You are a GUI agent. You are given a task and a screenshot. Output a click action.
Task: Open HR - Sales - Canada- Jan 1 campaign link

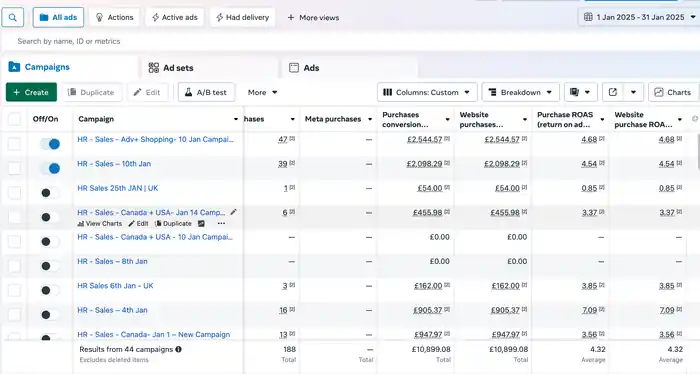154,334
